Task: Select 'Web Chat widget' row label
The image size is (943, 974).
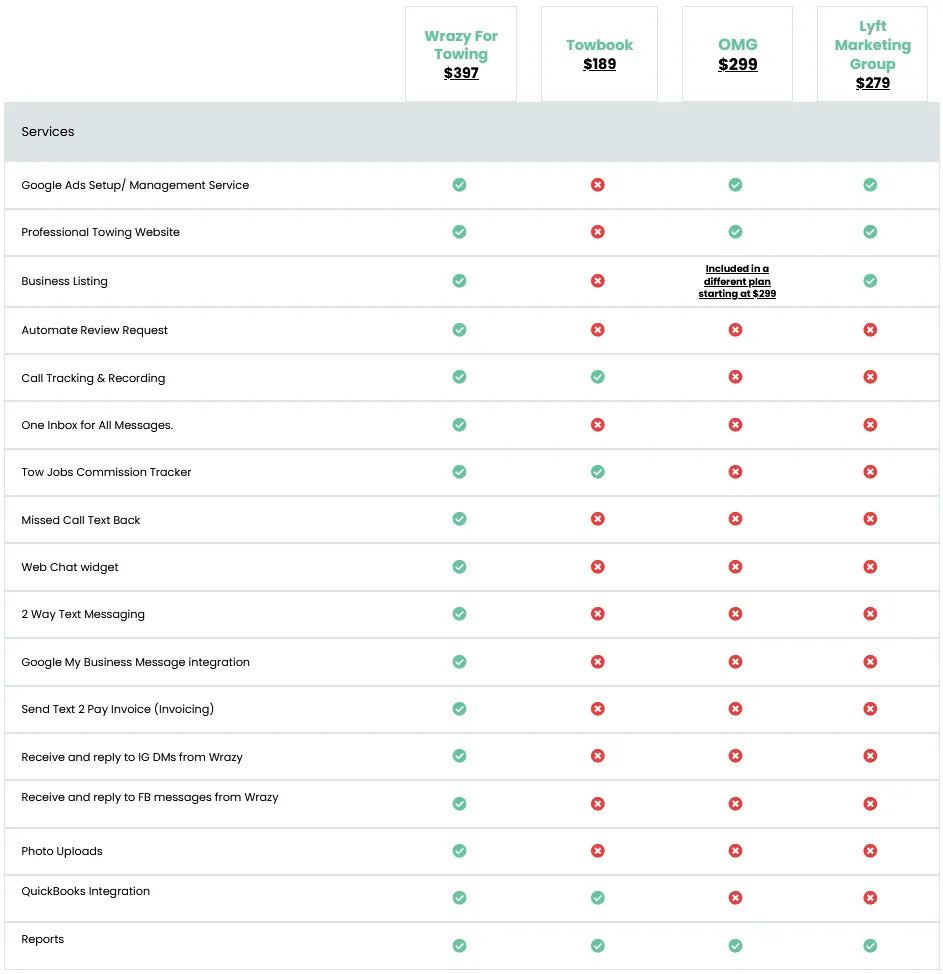Action: pyautogui.click(x=70, y=567)
